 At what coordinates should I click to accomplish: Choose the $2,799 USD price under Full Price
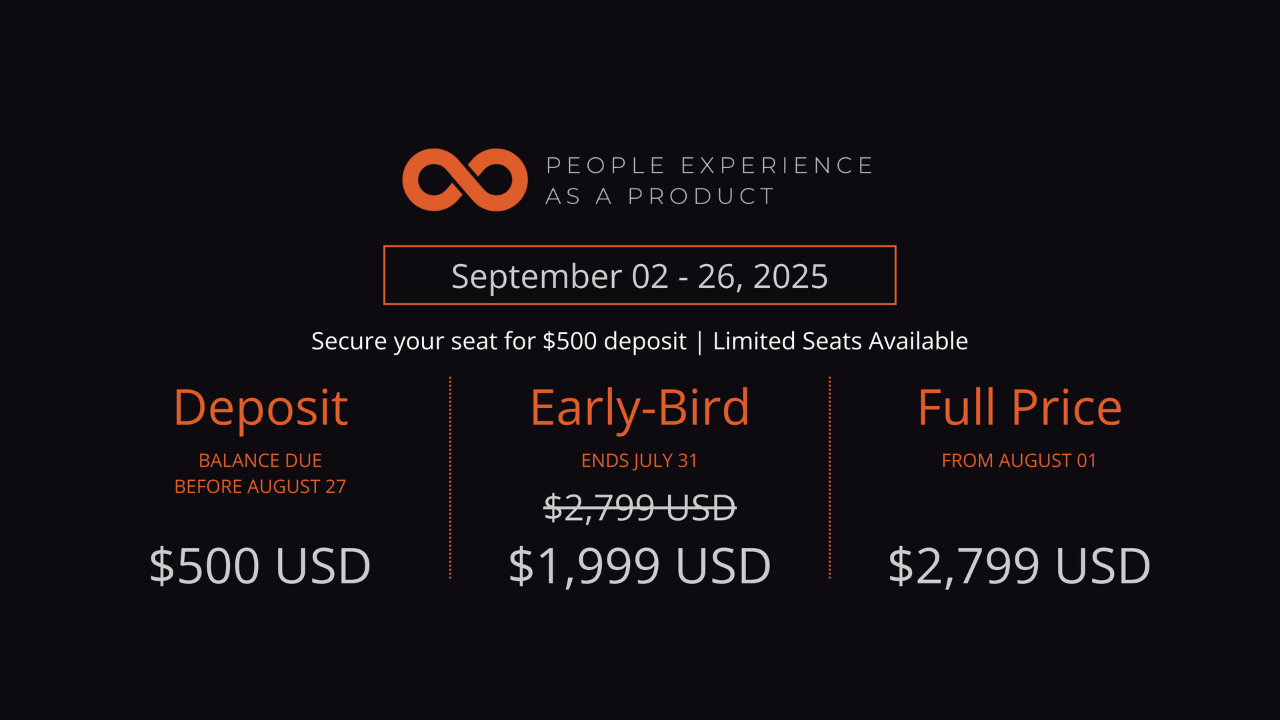pyautogui.click(x=1020, y=566)
